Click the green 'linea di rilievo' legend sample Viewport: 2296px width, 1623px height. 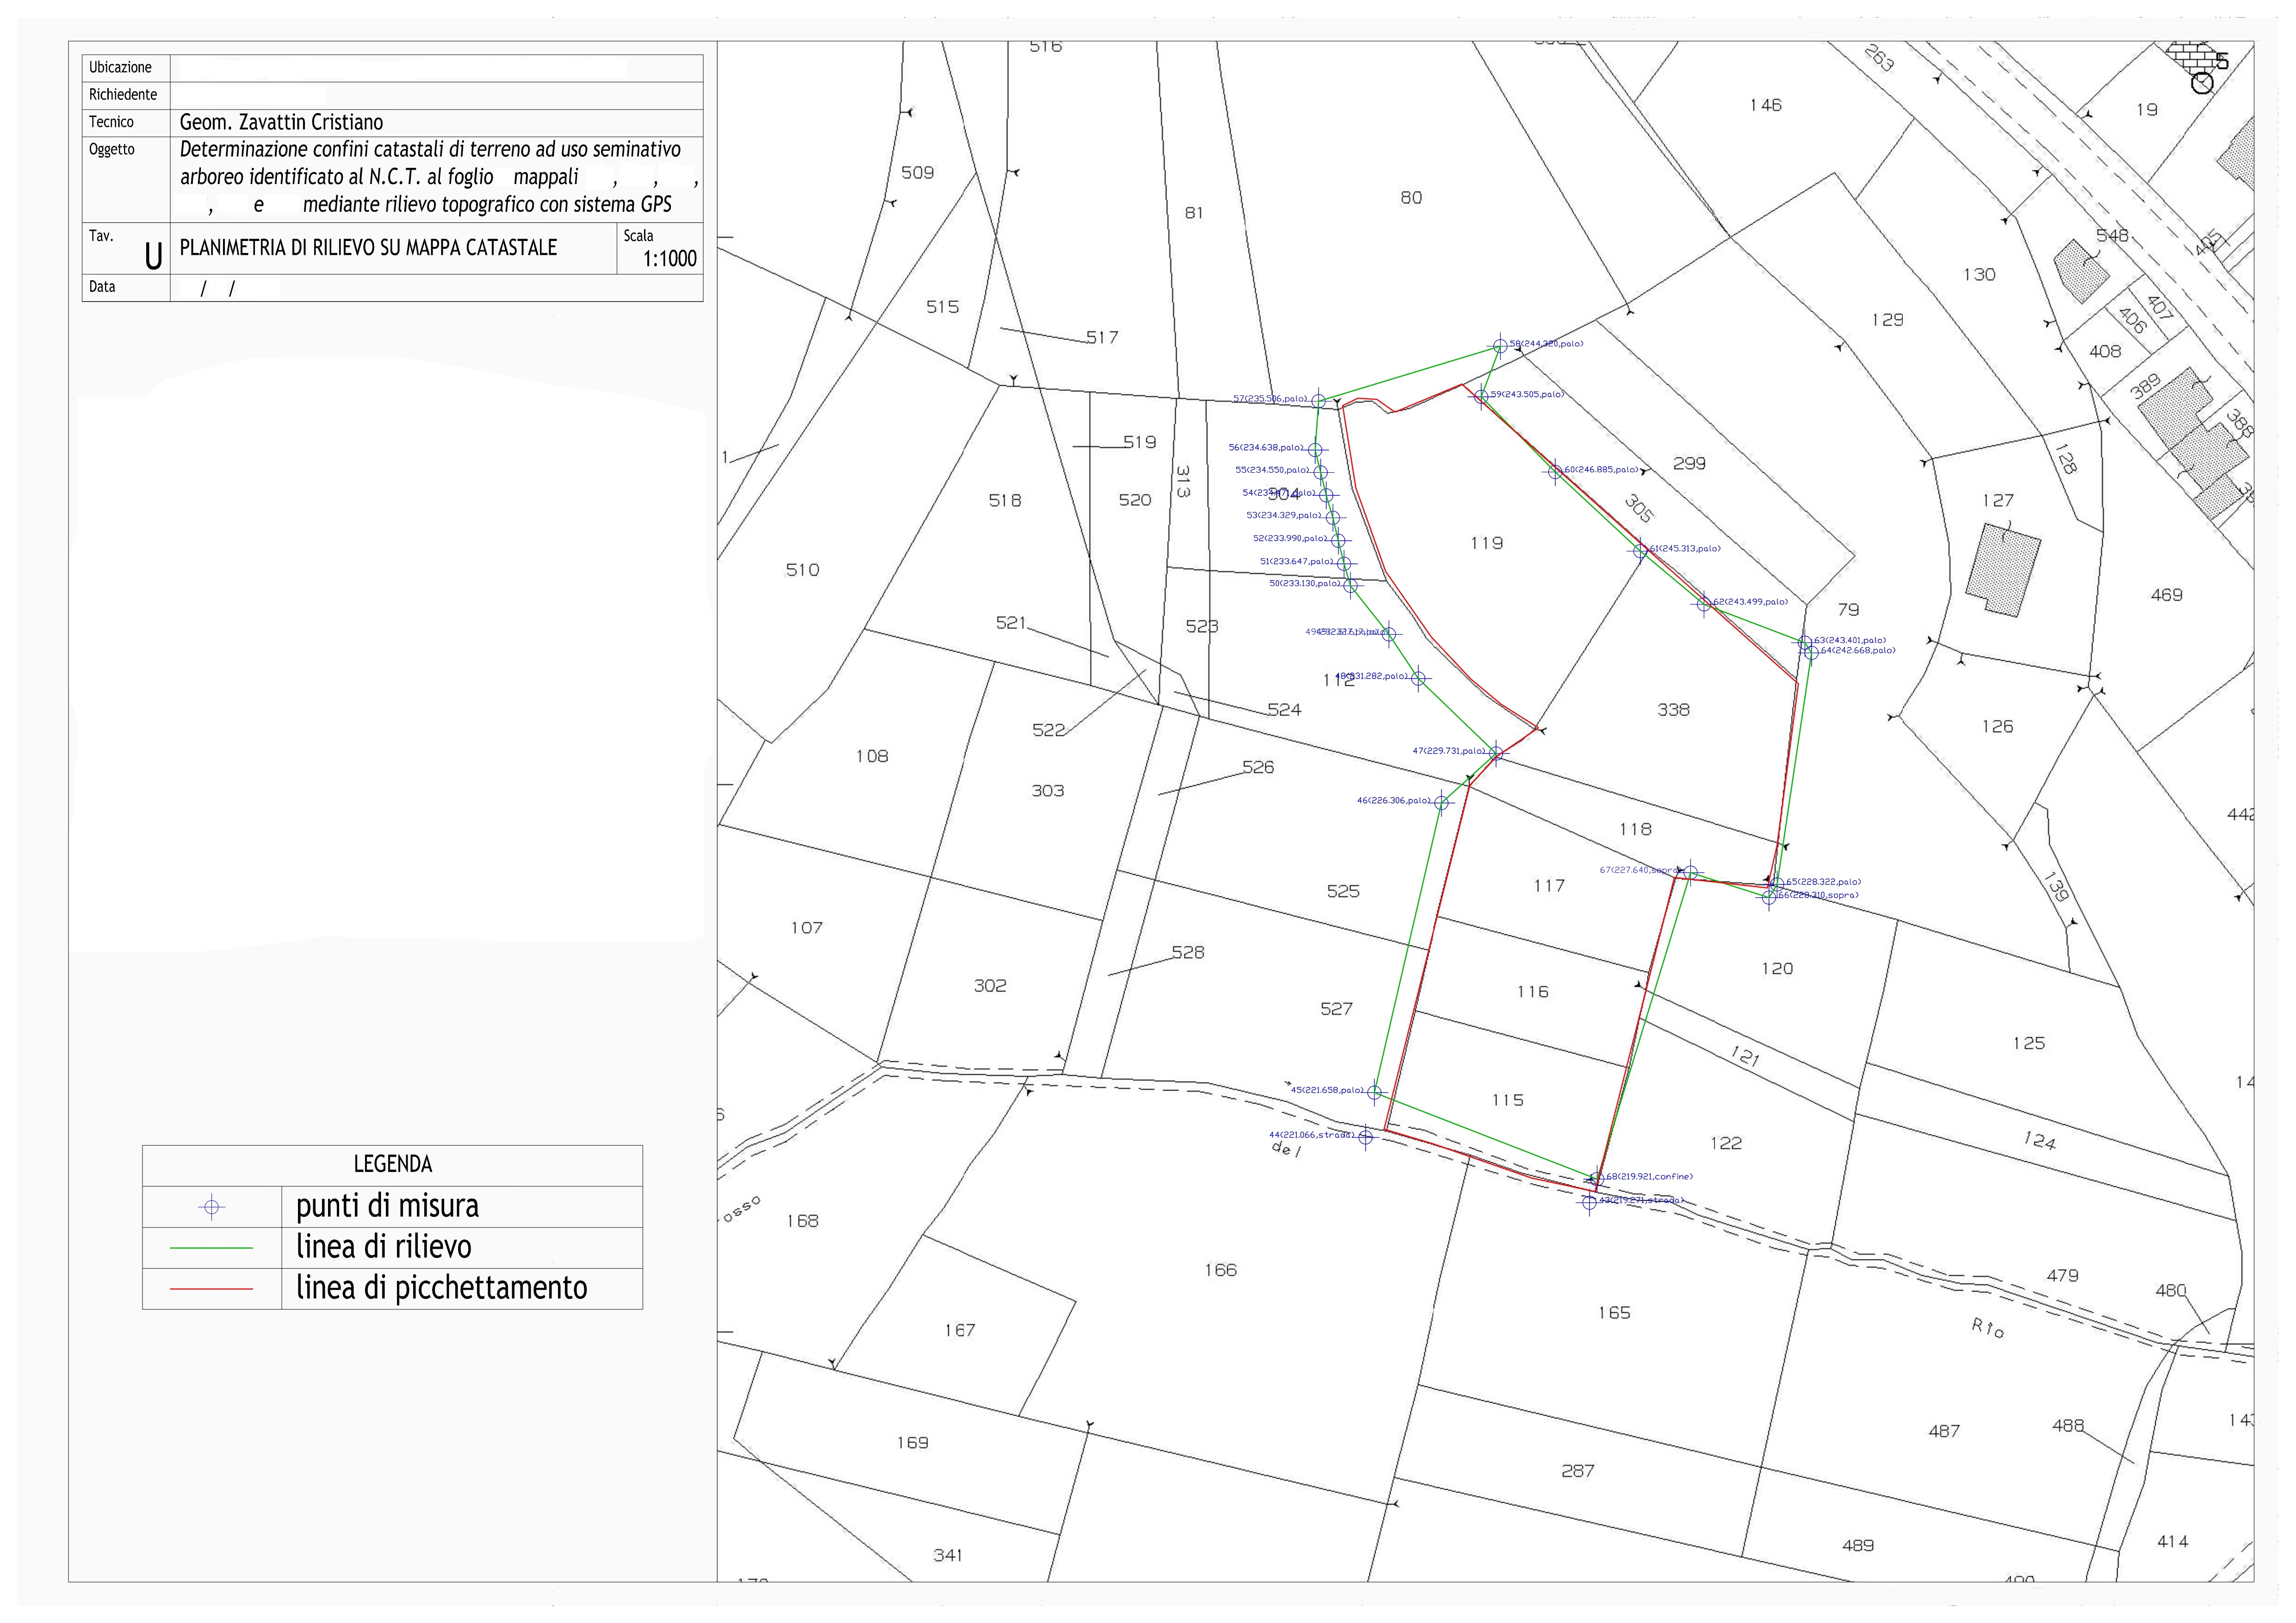point(211,1248)
